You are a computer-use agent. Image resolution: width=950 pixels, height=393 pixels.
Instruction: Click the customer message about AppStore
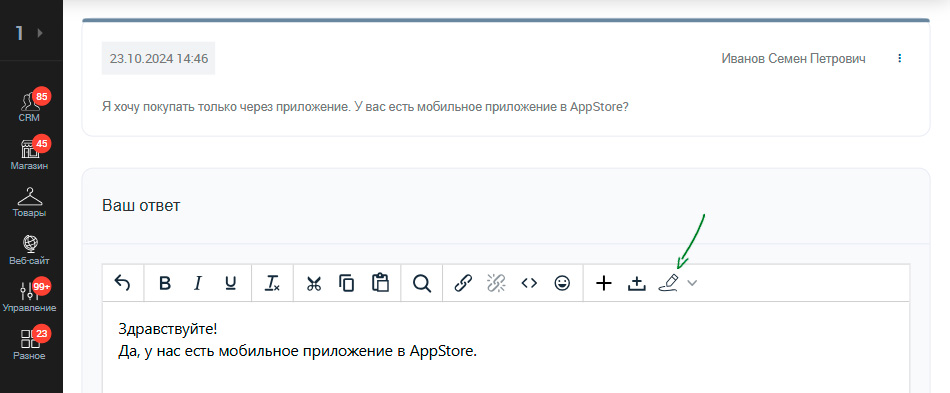[365, 107]
